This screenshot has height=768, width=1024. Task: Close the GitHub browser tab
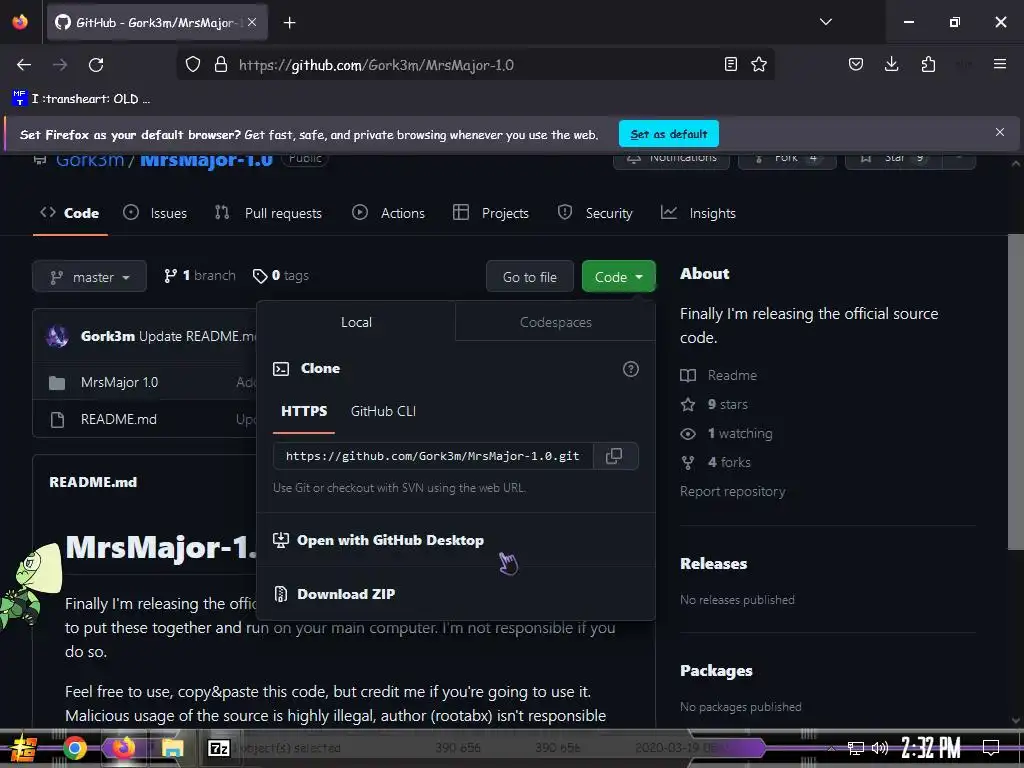click(252, 22)
